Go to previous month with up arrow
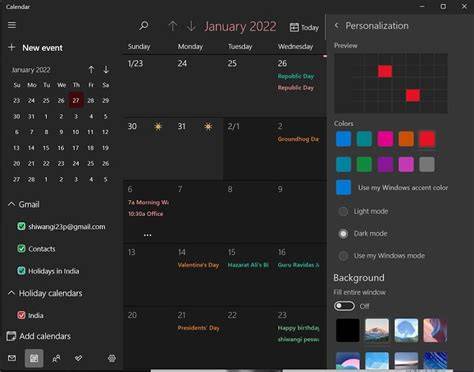The height and width of the screenshot is (372, 474). pos(172,26)
